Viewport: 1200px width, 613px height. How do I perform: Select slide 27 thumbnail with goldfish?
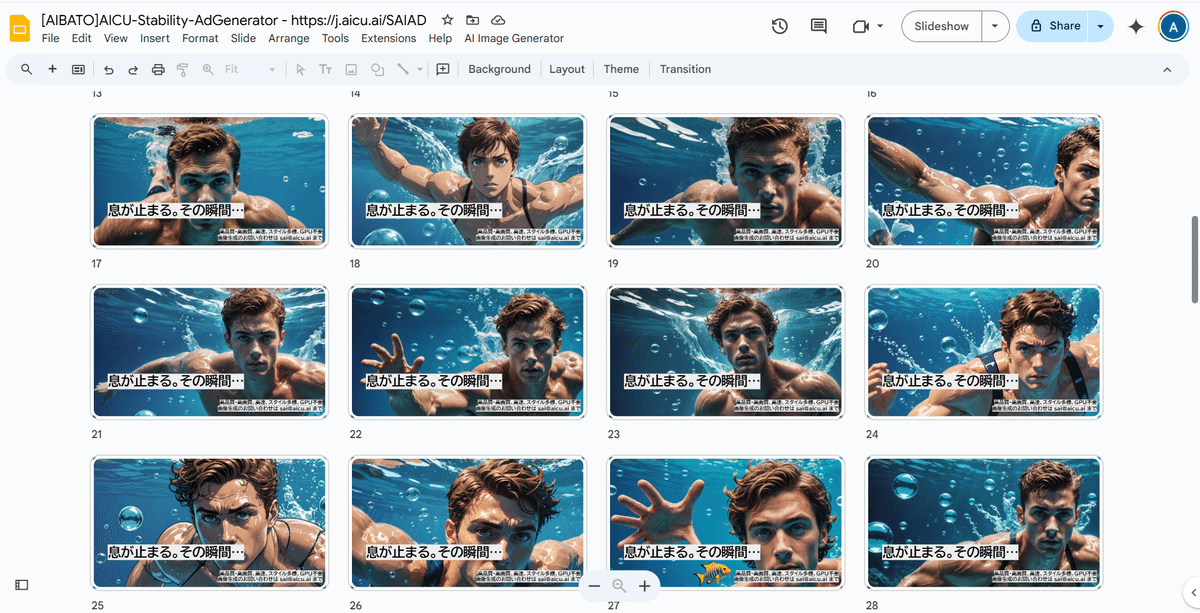[x=726, y=523]
